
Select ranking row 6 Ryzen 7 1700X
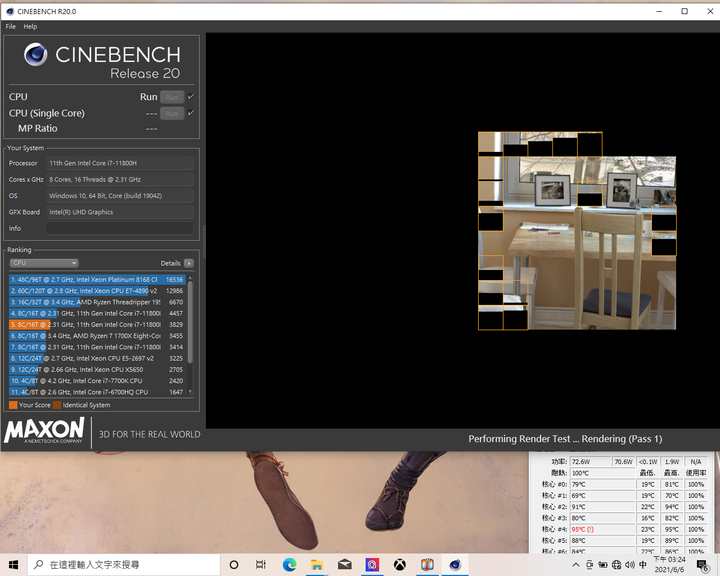[97, 336]
